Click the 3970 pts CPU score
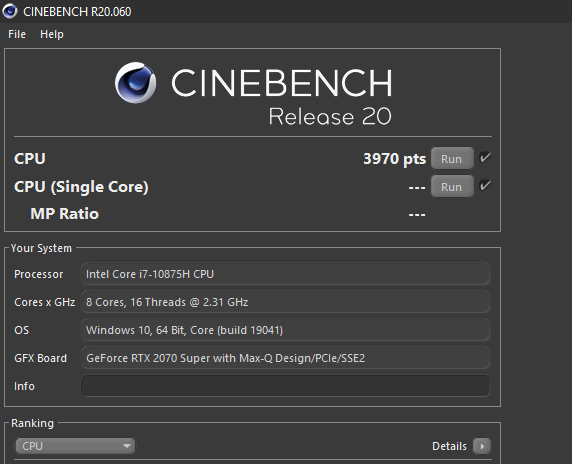The height and width of the screenshot is (464, 572). pos(394,159)
